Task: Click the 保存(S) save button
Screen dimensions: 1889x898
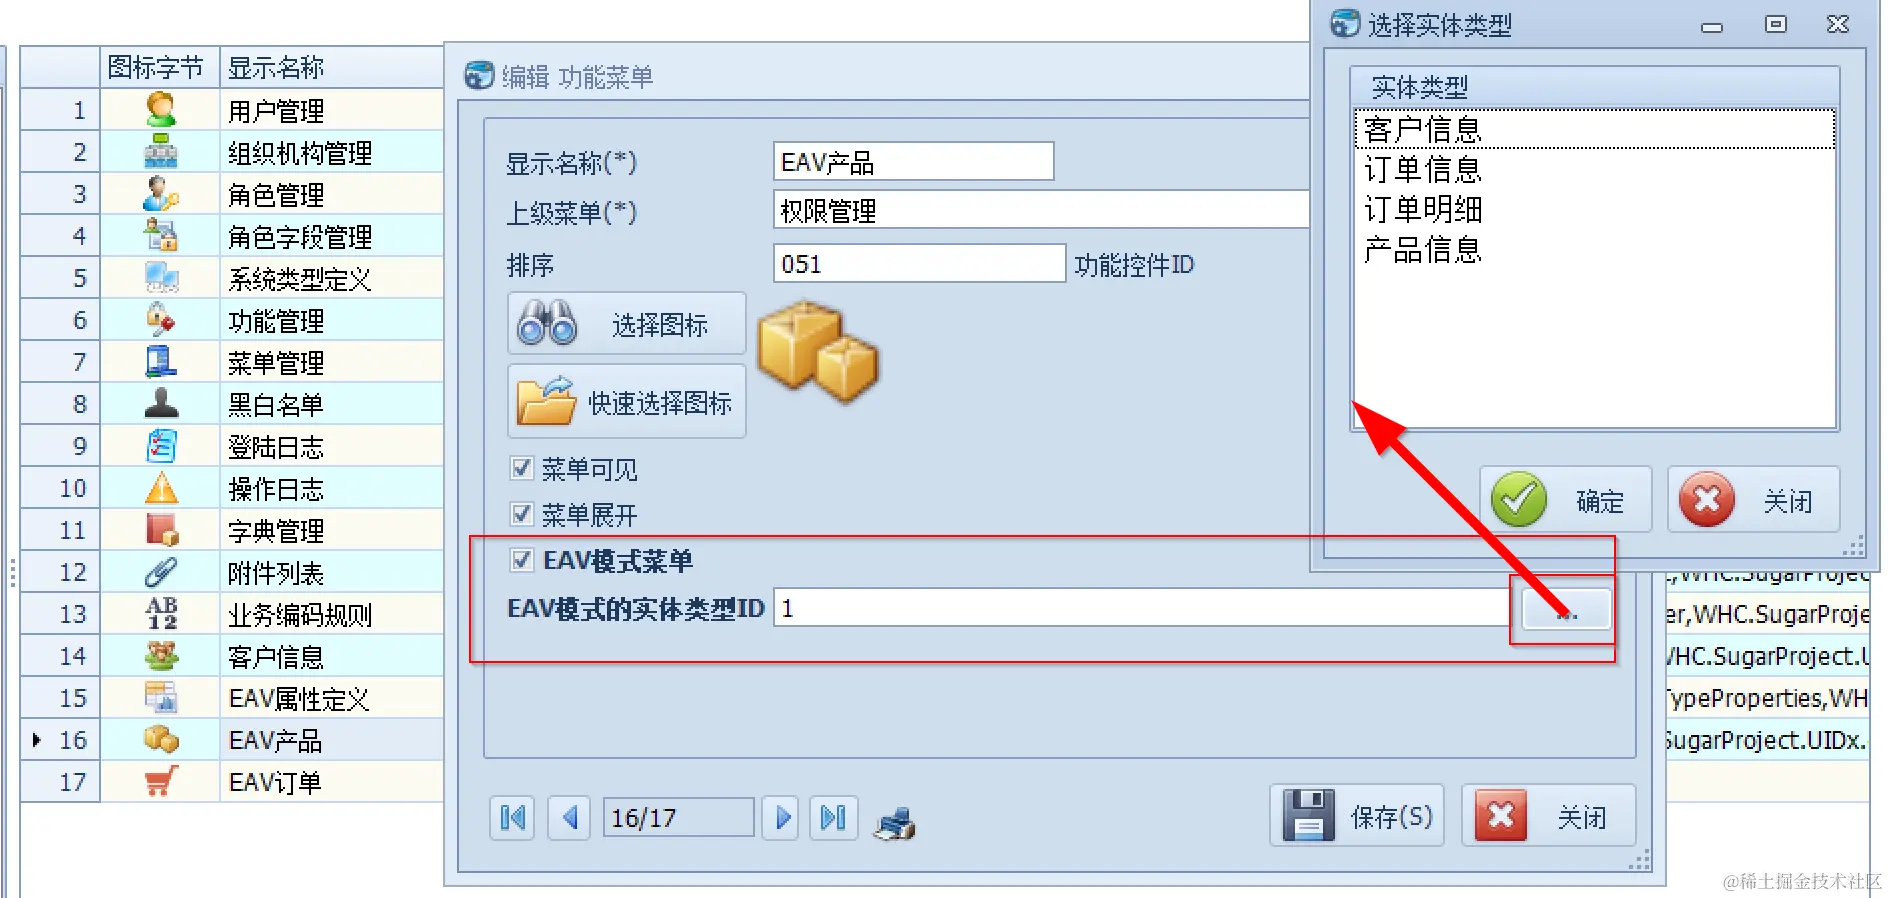Action: pyautogui.click(x=1357, y=816)
